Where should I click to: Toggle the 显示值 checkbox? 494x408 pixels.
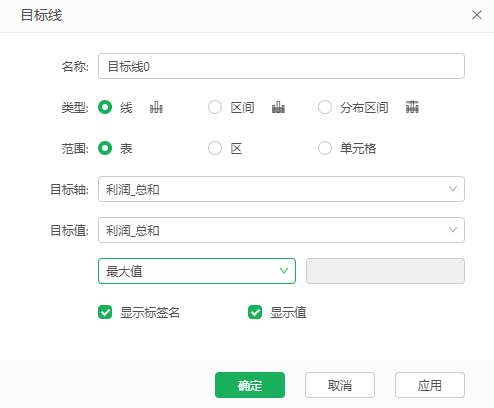point(255,312)
